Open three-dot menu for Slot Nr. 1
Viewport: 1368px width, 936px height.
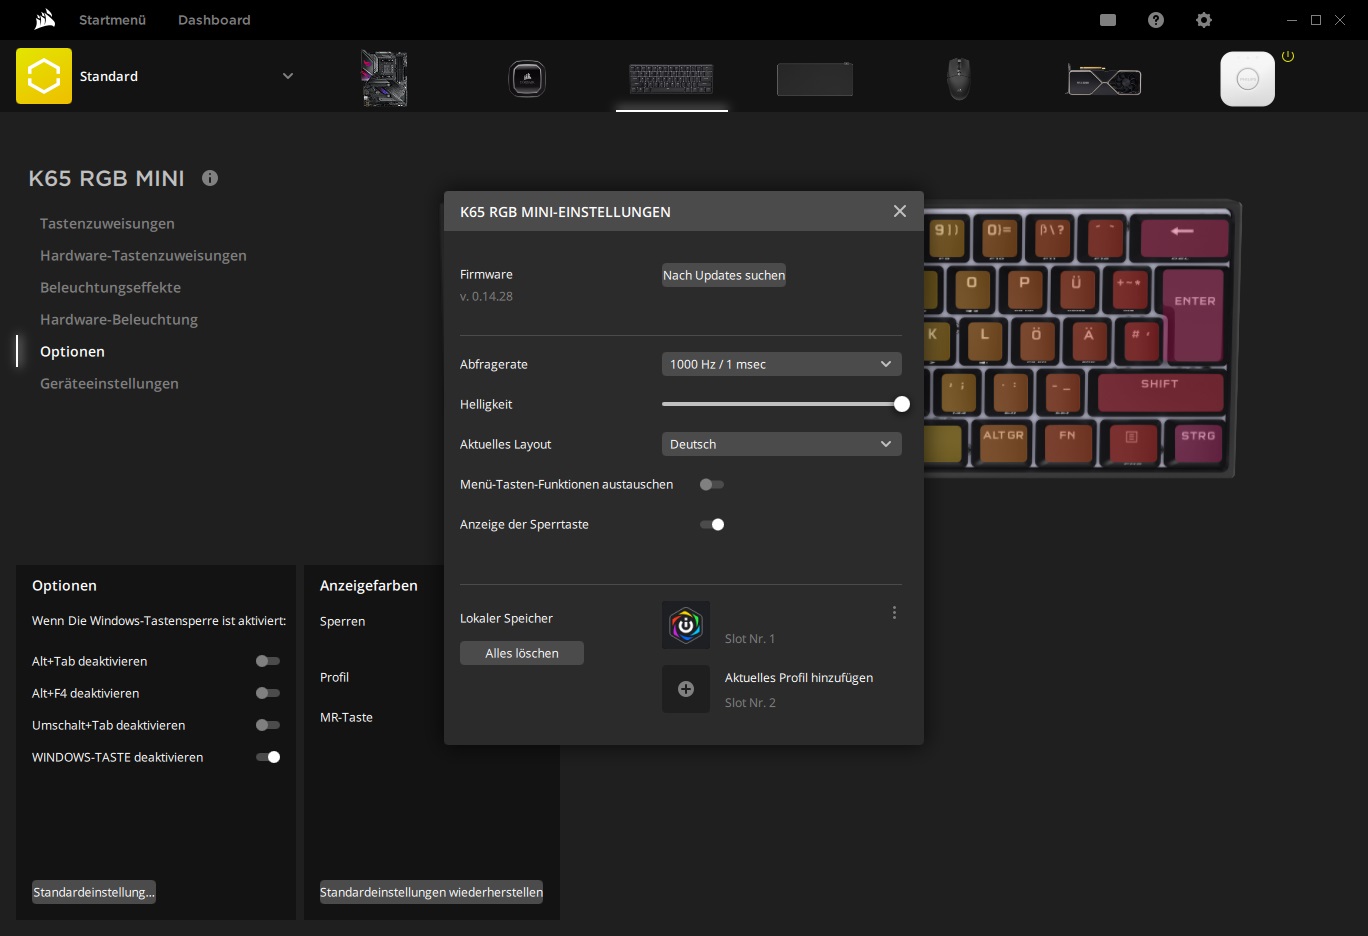[x=894, y=613]
